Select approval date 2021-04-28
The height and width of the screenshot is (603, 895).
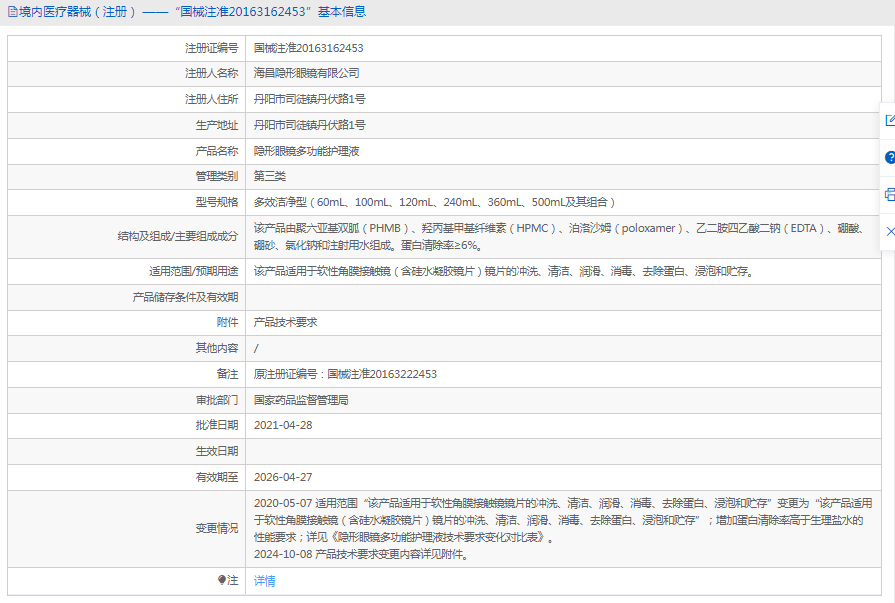tap(283, 425)
